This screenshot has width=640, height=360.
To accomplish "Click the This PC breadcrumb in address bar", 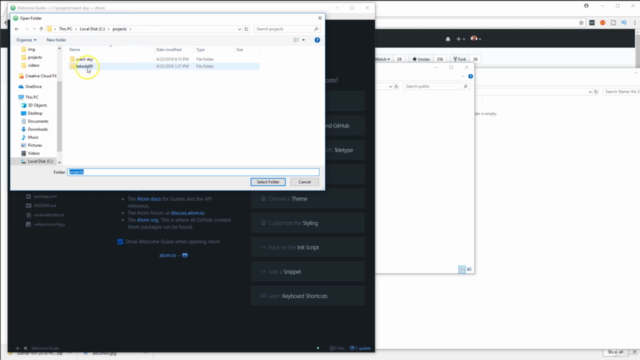I will tap(65, 29).
